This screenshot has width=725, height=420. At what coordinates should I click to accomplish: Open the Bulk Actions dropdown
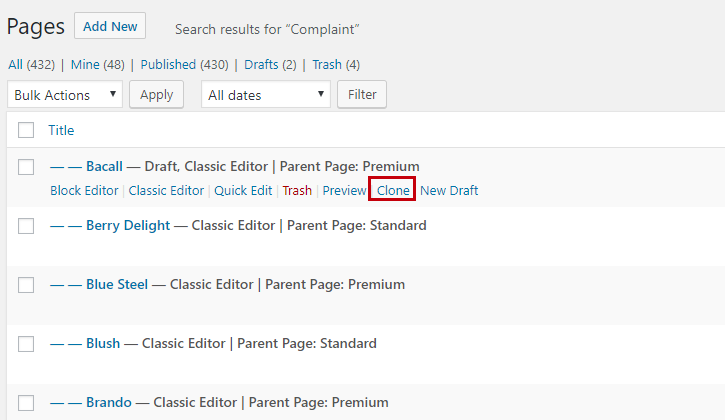pos(65,95)
